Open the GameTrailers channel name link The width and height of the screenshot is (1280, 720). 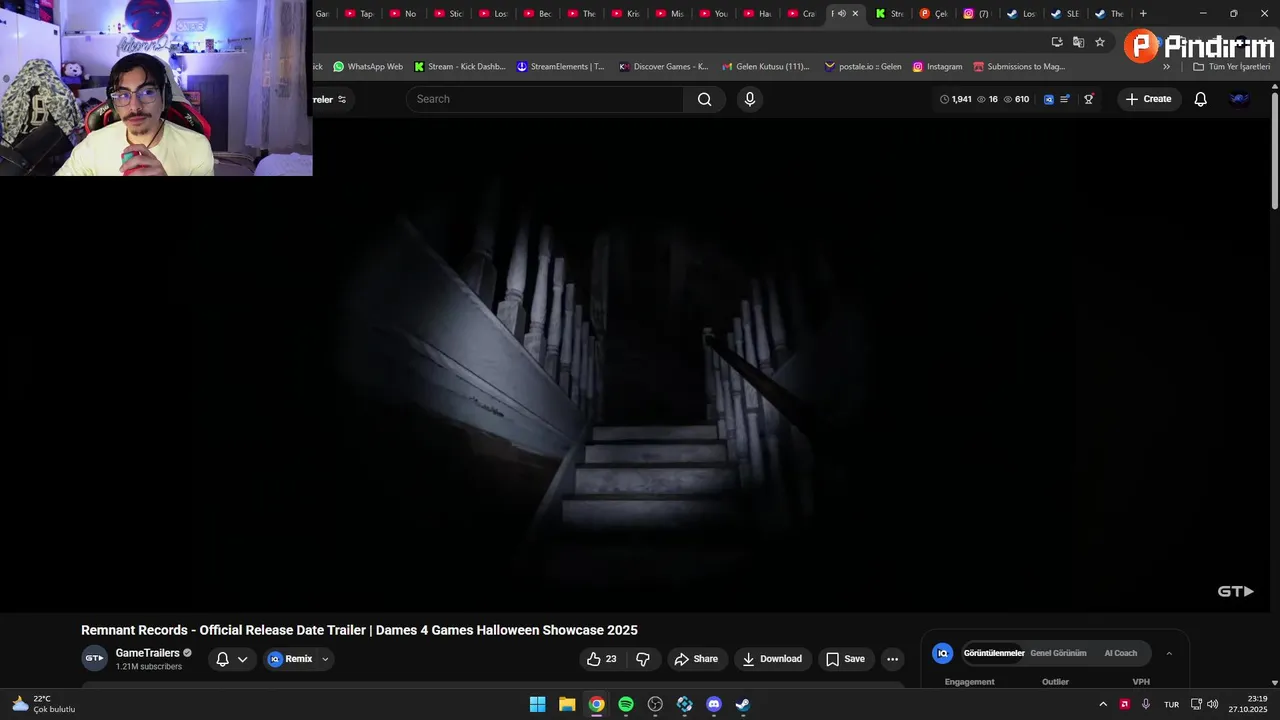[148, 653]
